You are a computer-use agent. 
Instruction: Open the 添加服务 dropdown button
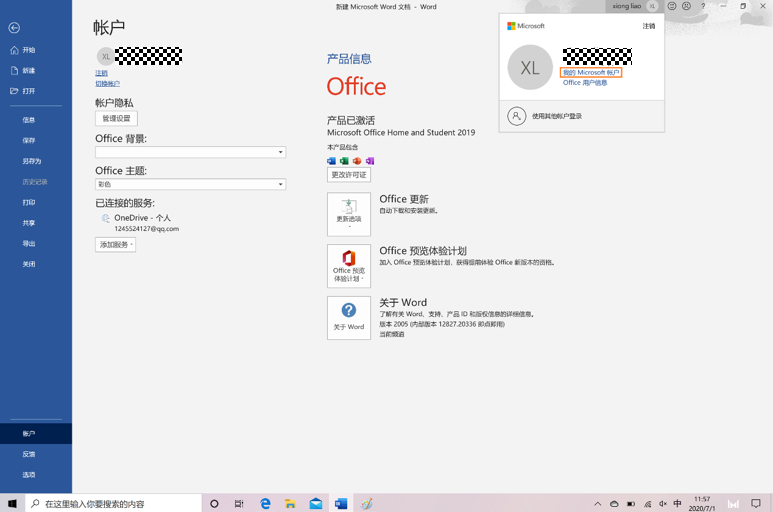(x=115, y=244)
